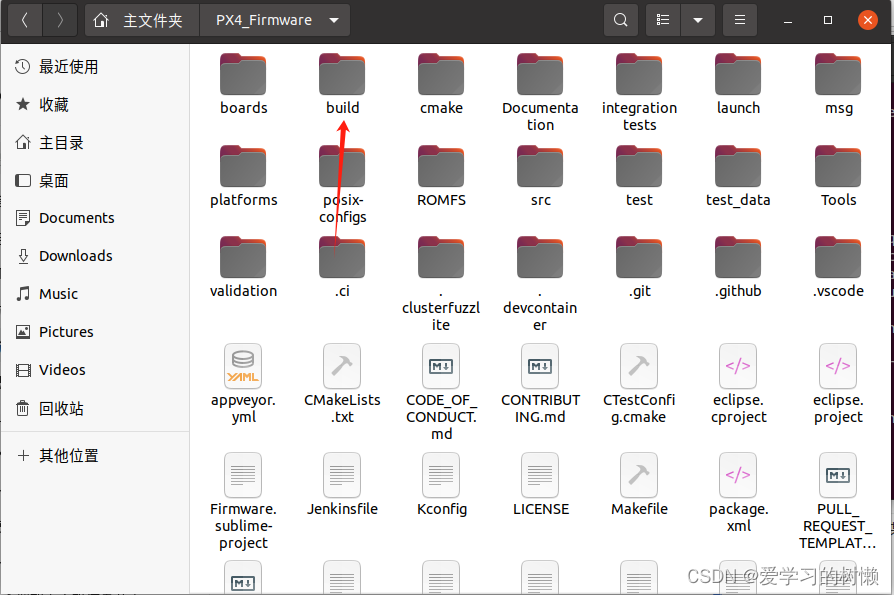Go back with the left arrow

point(25,20)
